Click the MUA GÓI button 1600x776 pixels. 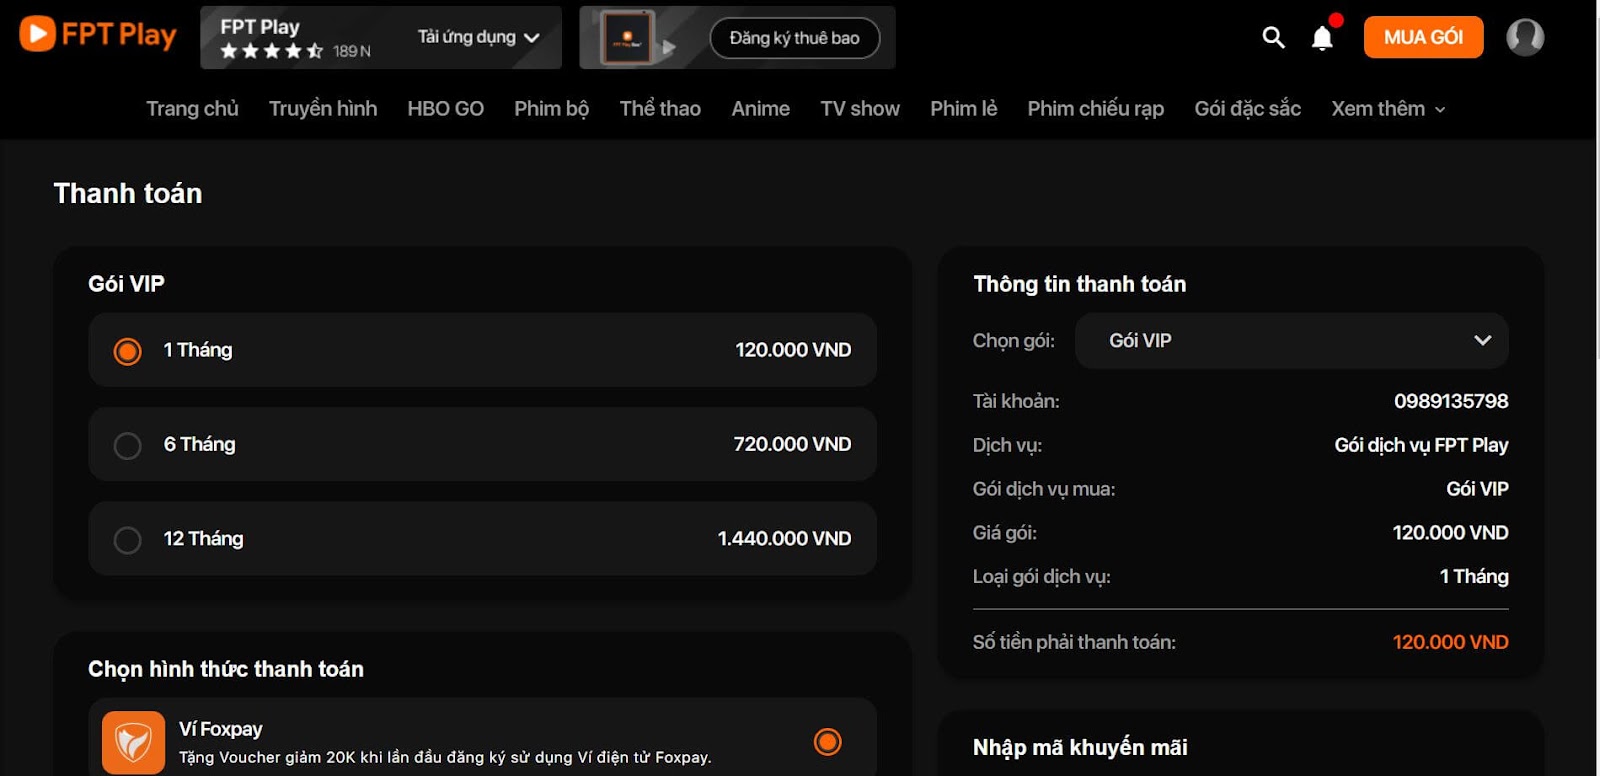1423,37
